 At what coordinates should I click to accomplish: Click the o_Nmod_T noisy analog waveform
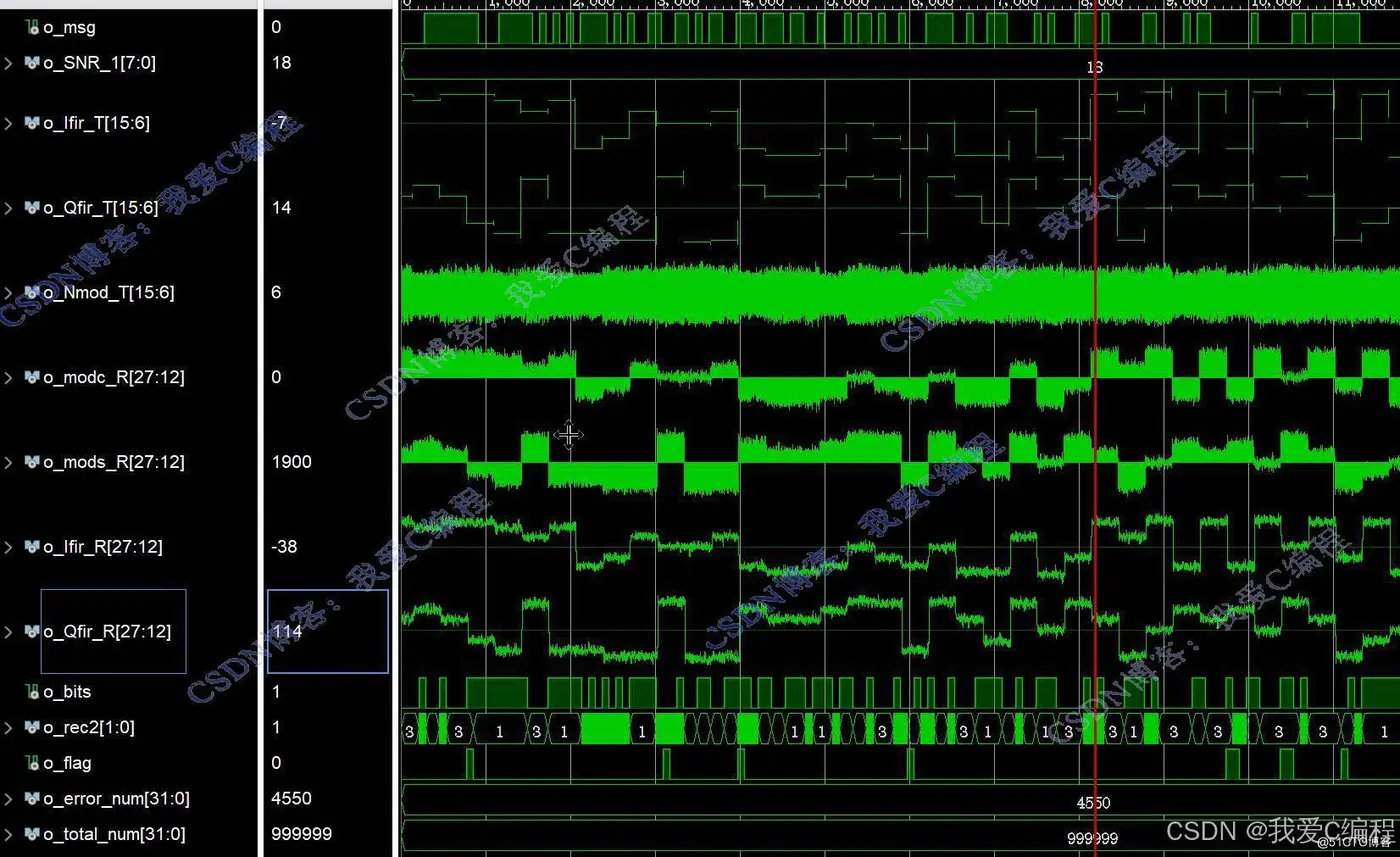(x=900, y=294)
